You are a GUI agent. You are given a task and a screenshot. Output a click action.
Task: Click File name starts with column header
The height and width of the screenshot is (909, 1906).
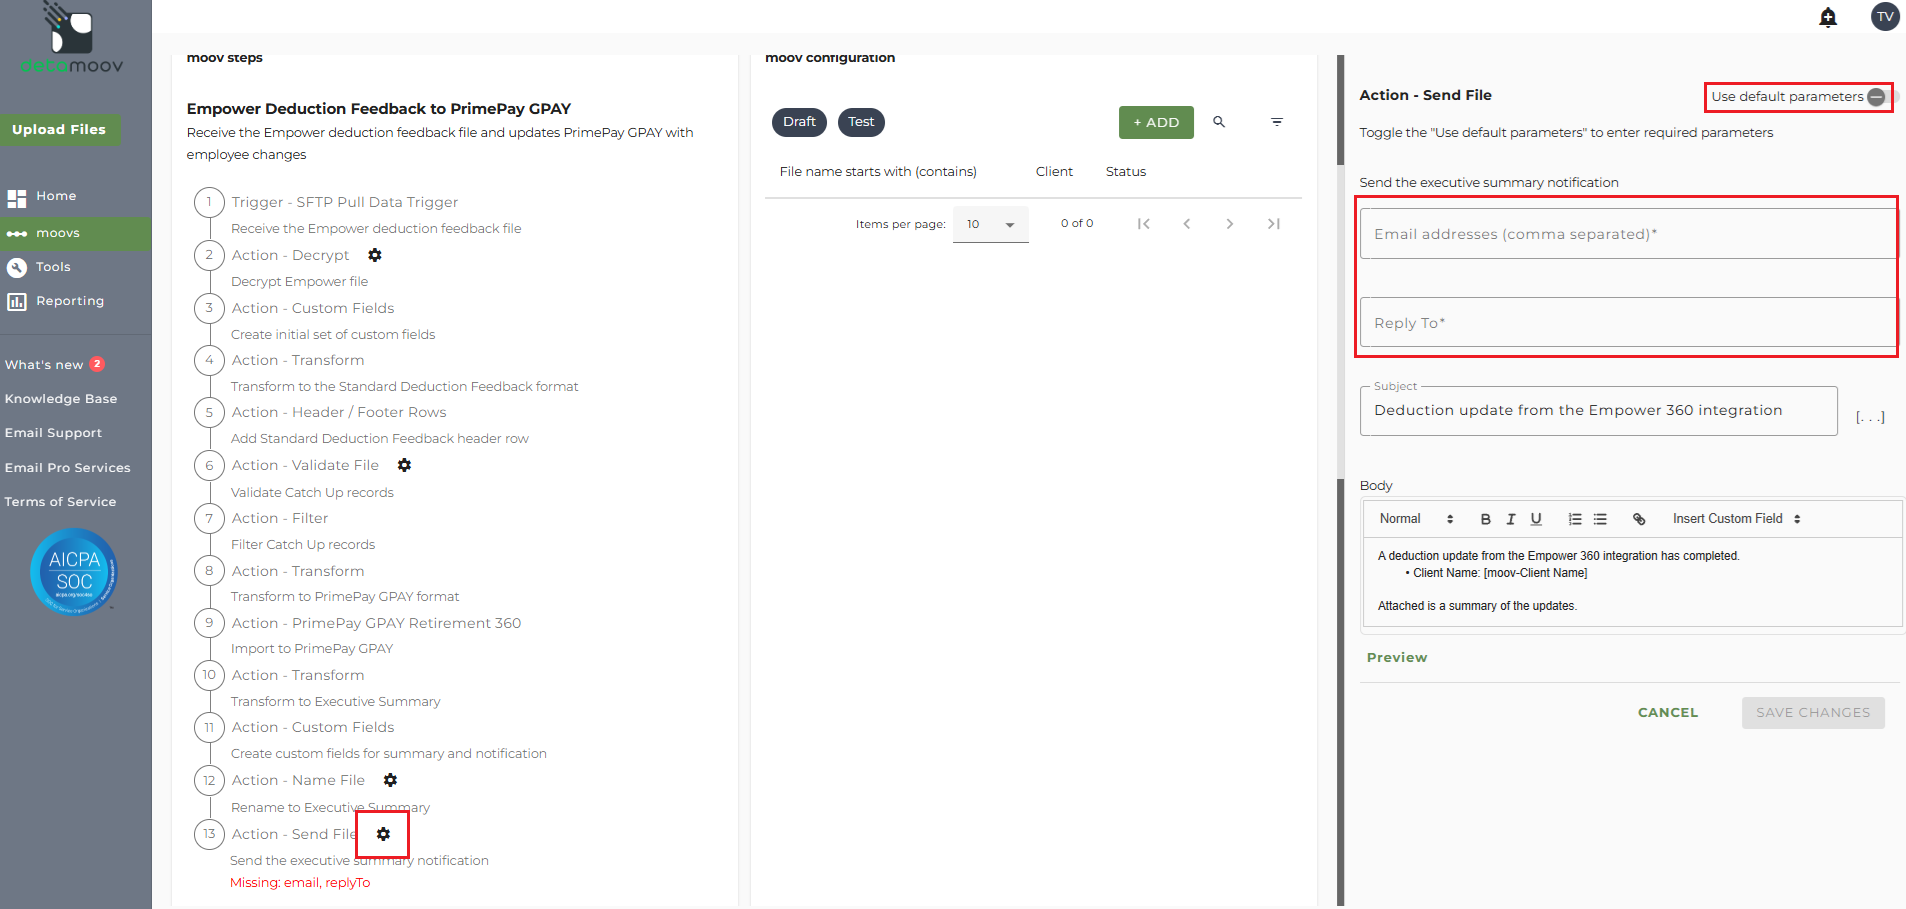[x=878, y=172]
